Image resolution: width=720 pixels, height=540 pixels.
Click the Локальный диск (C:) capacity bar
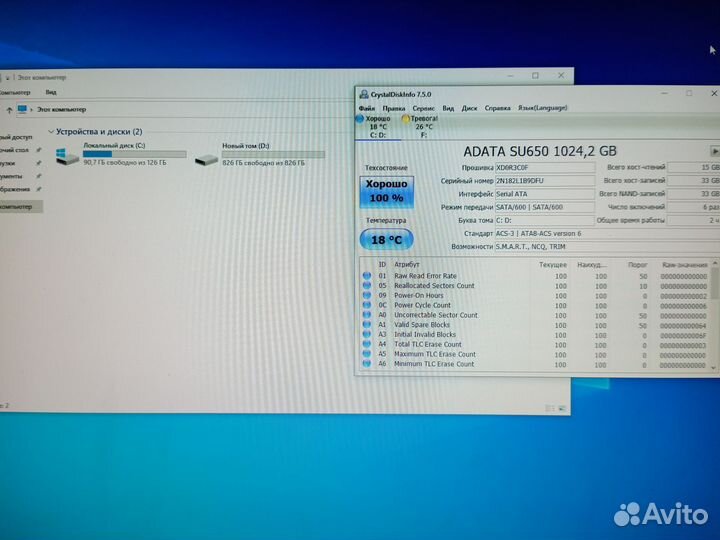(135, 154)
